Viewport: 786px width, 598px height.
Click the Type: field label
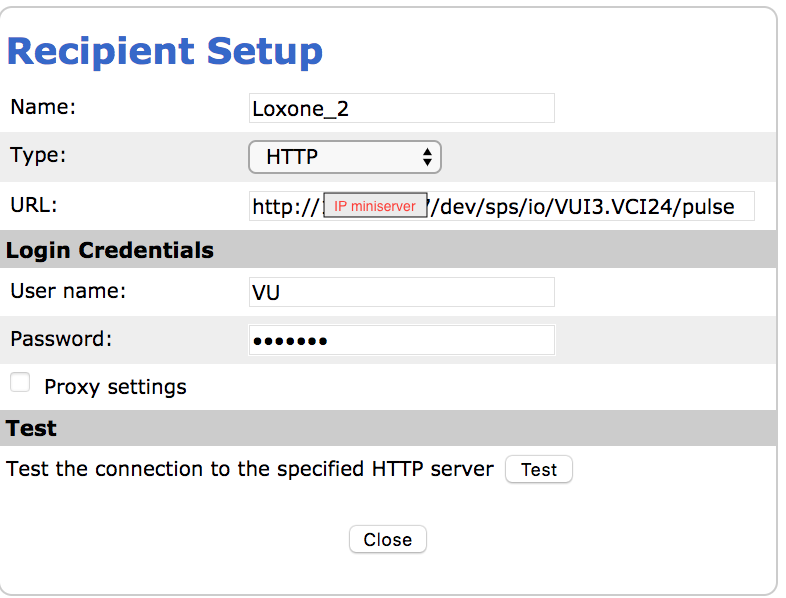[38, 155]
